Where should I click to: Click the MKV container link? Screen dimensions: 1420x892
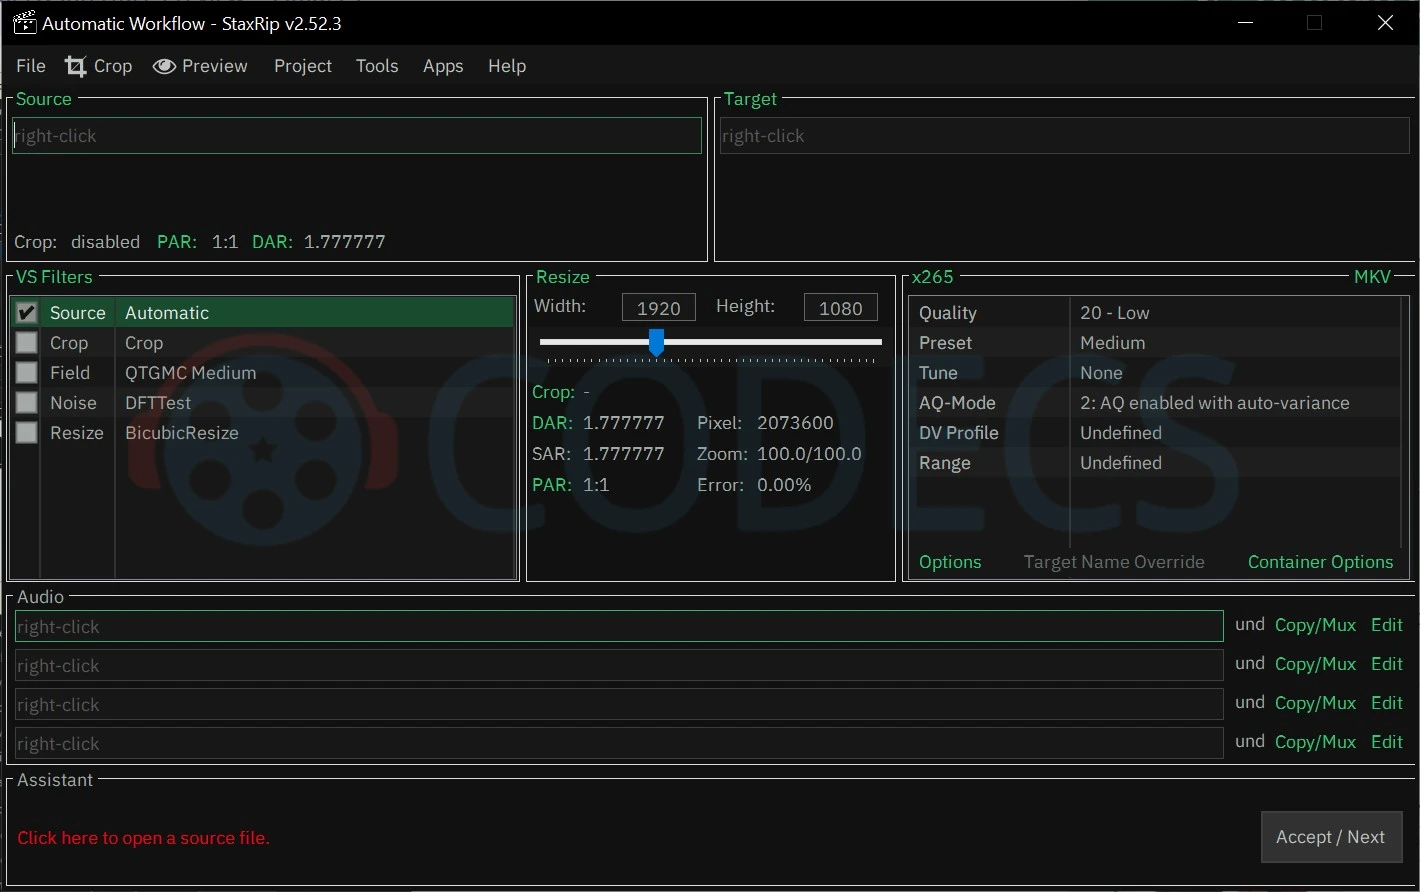(x=1372, y=277)
